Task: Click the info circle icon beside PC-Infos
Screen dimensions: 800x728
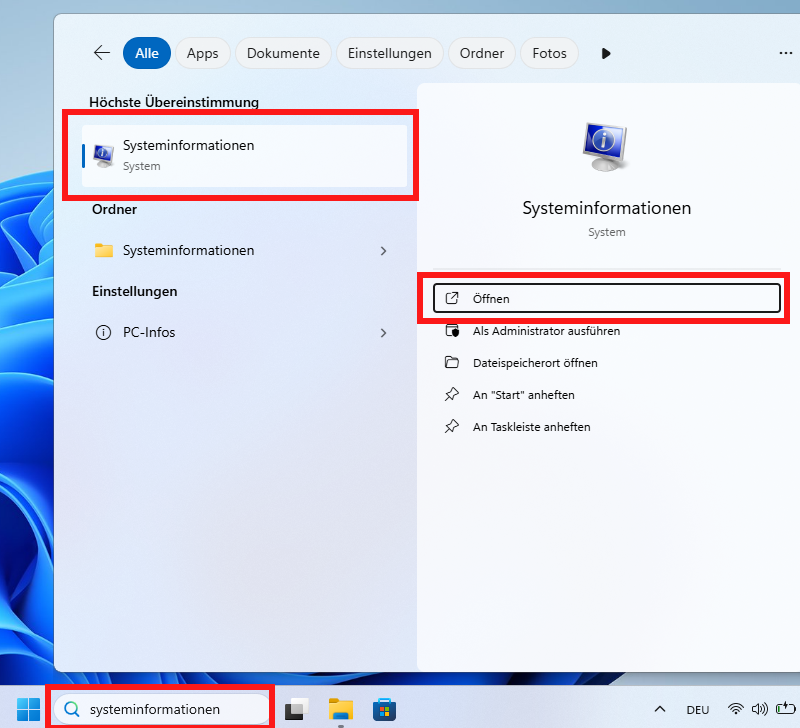Action: click(104, 333)
